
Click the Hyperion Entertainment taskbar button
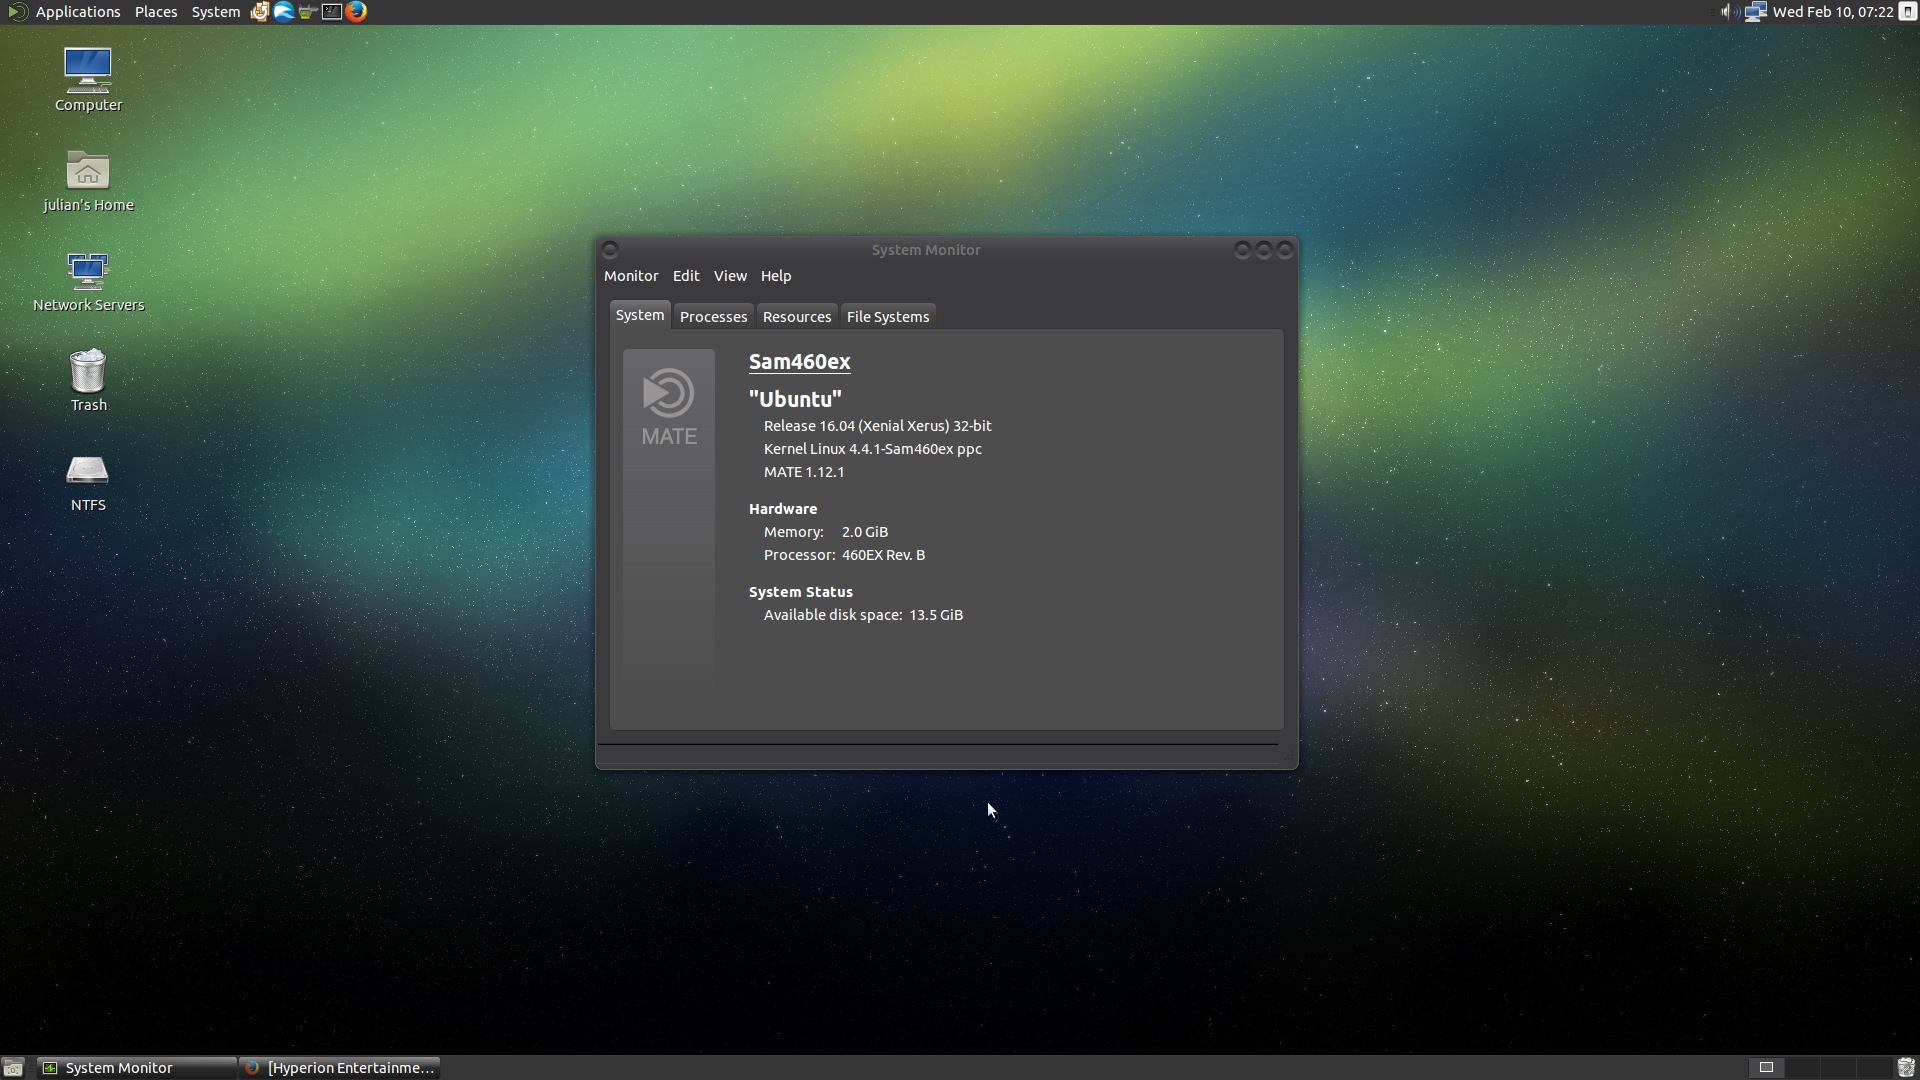point(342,1068)
